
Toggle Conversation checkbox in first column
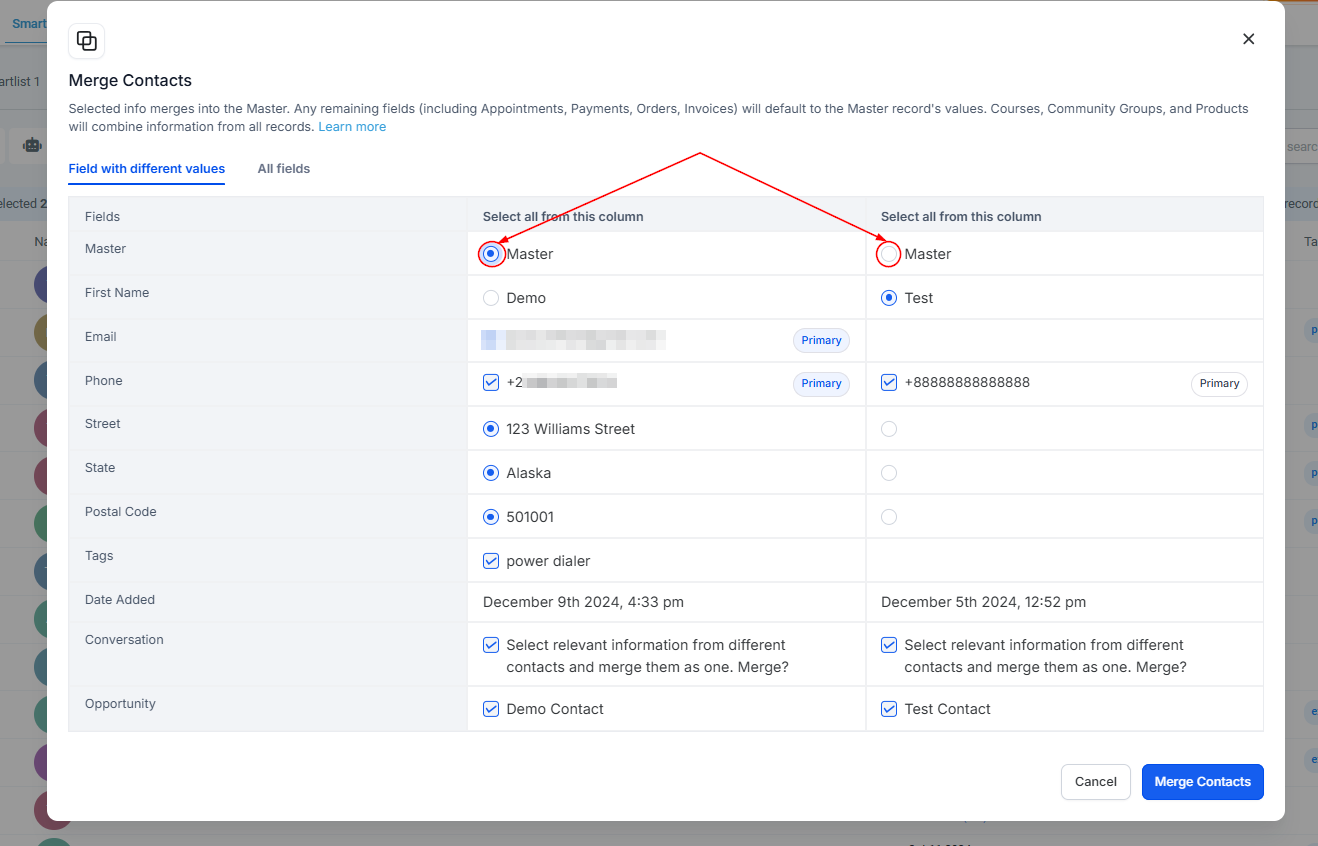click(x=491, y=645)
